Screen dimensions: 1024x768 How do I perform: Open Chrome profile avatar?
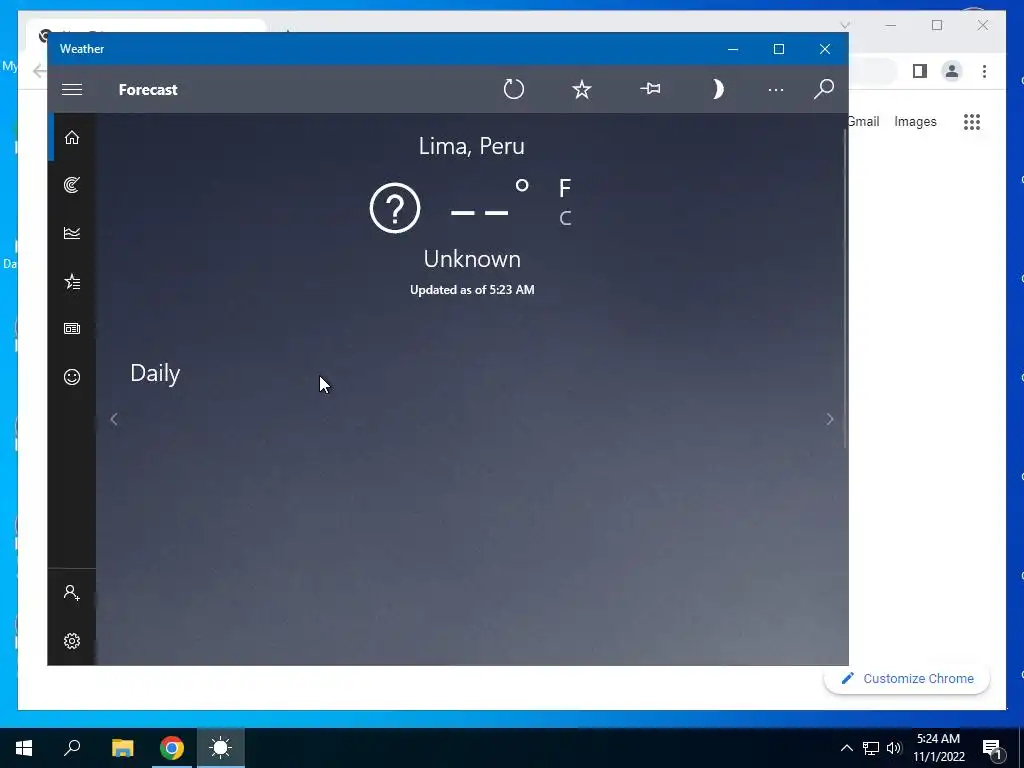pyautogui.click(x=952, y=71)
